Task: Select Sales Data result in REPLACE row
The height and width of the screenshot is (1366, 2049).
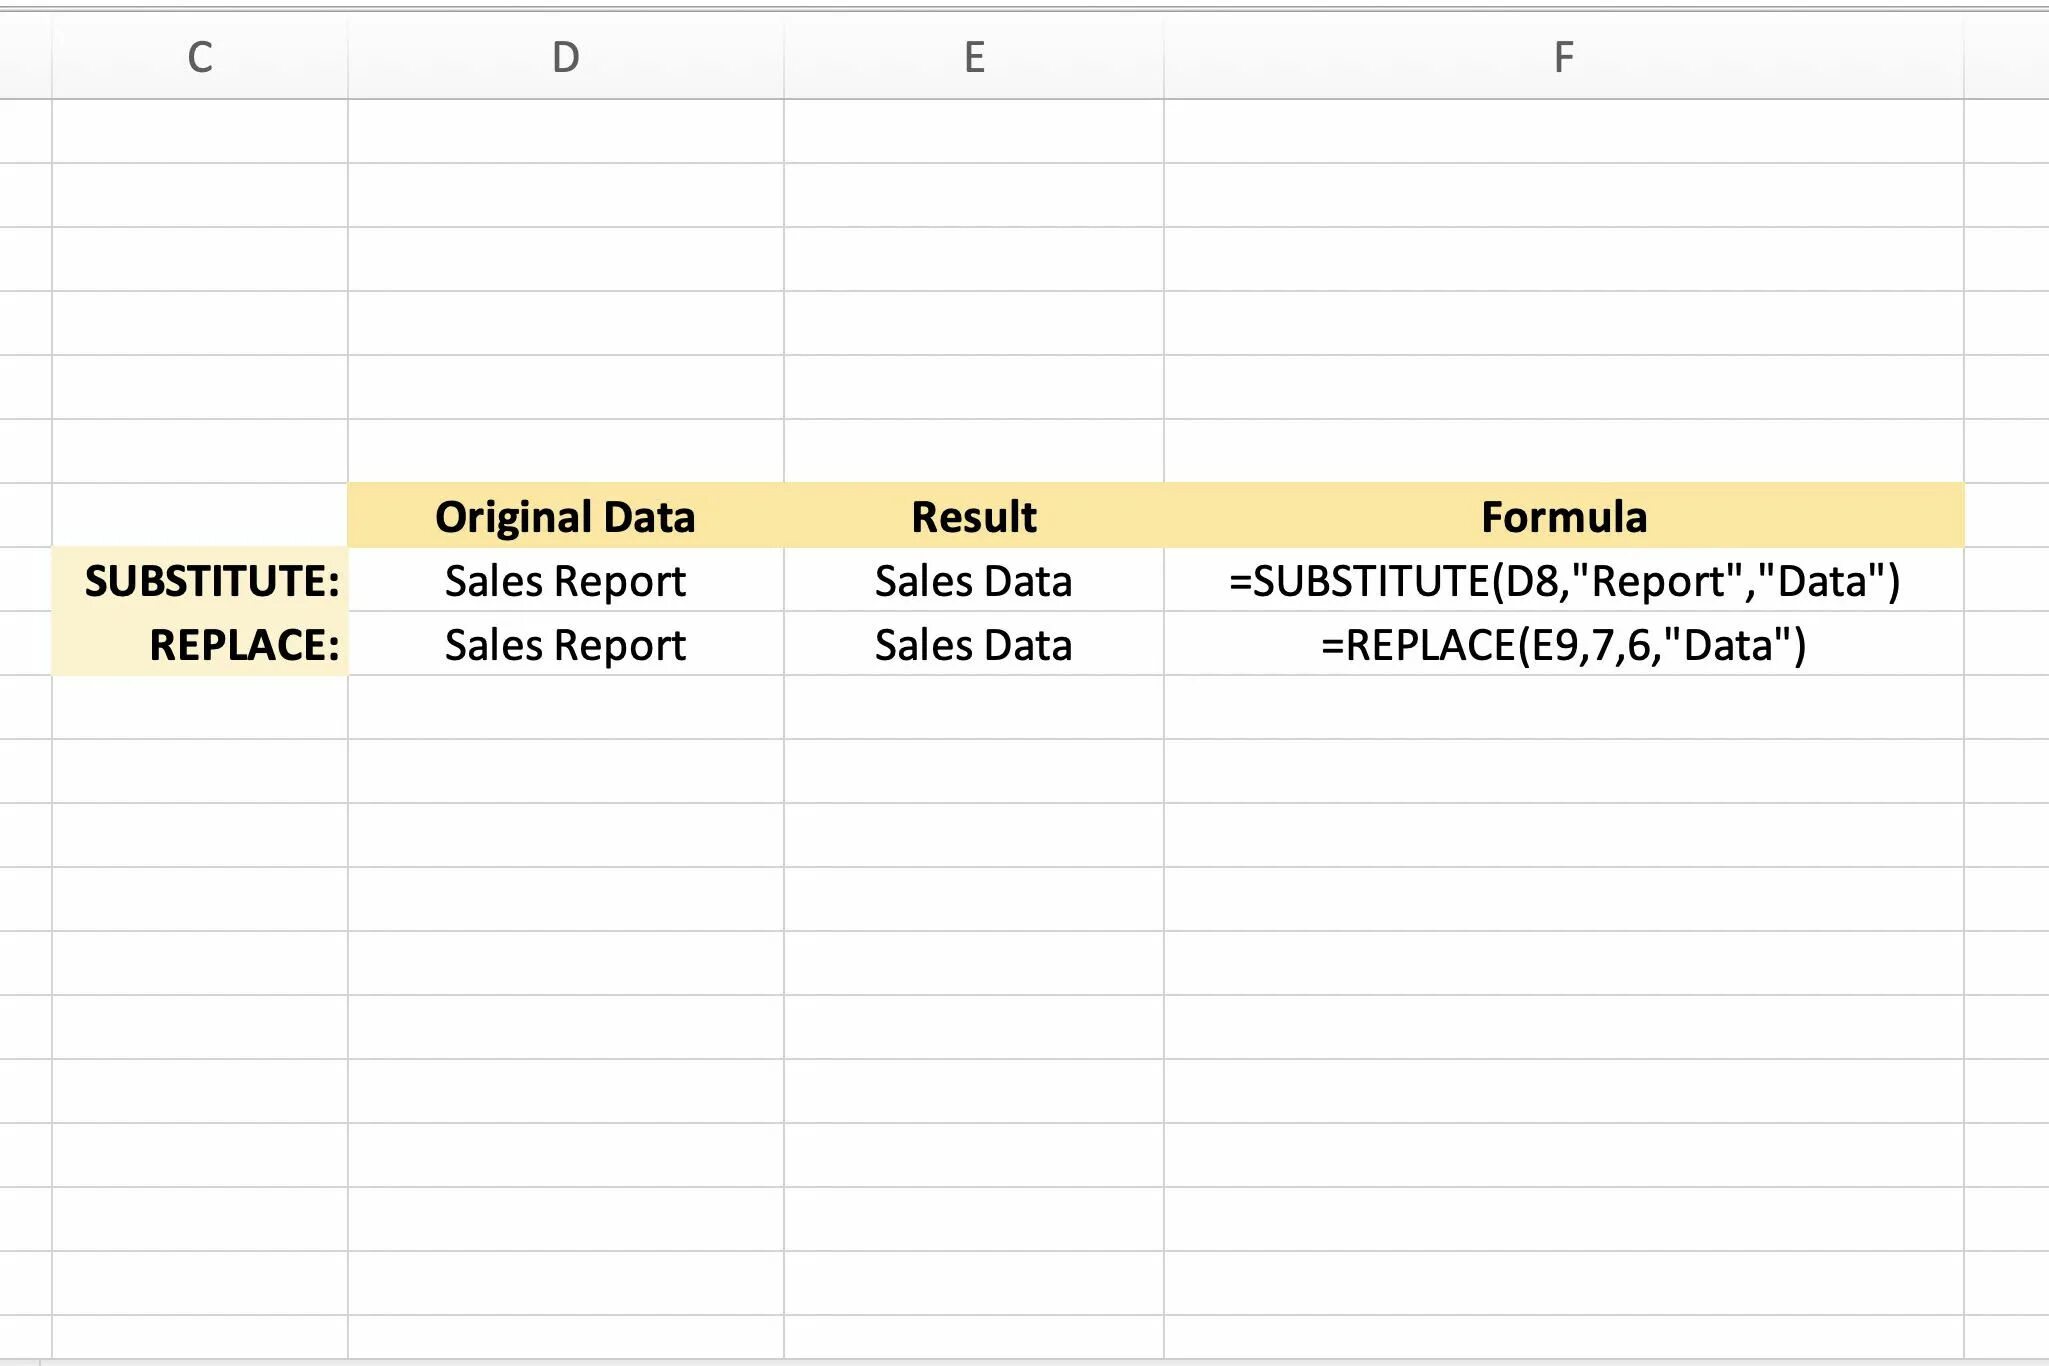Action: pyautogui.click(x=974, y=645)
